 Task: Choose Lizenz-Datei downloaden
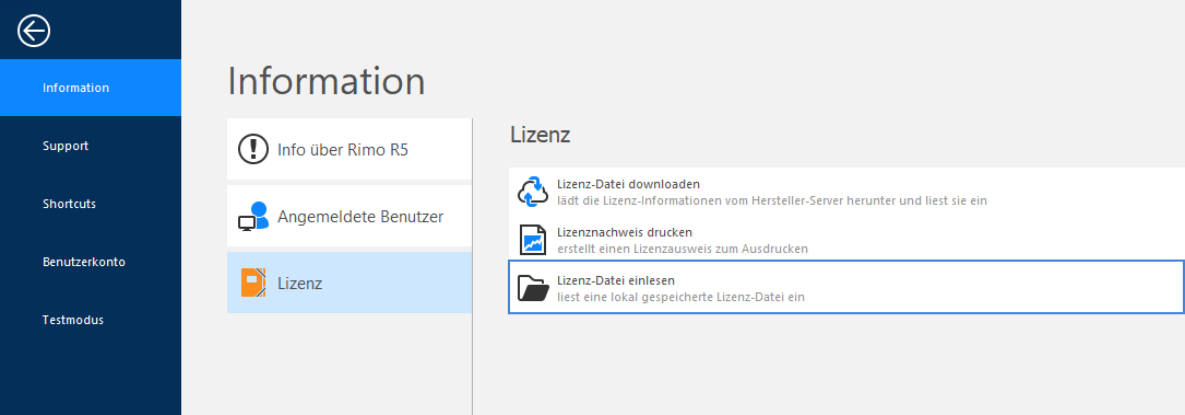(x=846, y=192)
